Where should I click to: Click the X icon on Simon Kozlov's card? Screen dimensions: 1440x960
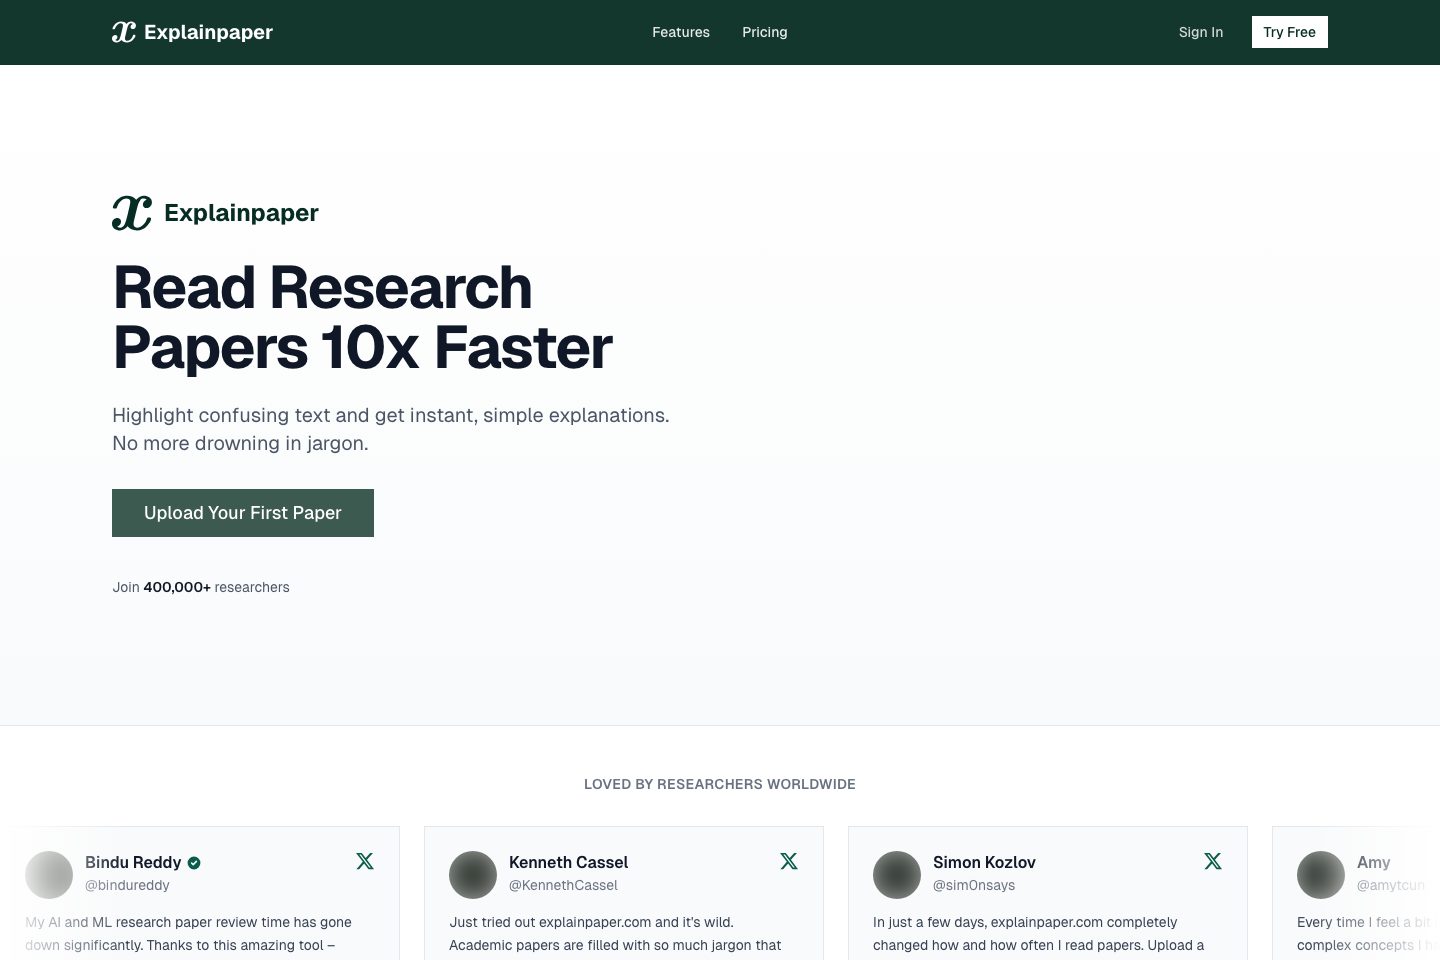click(1213, 861)
